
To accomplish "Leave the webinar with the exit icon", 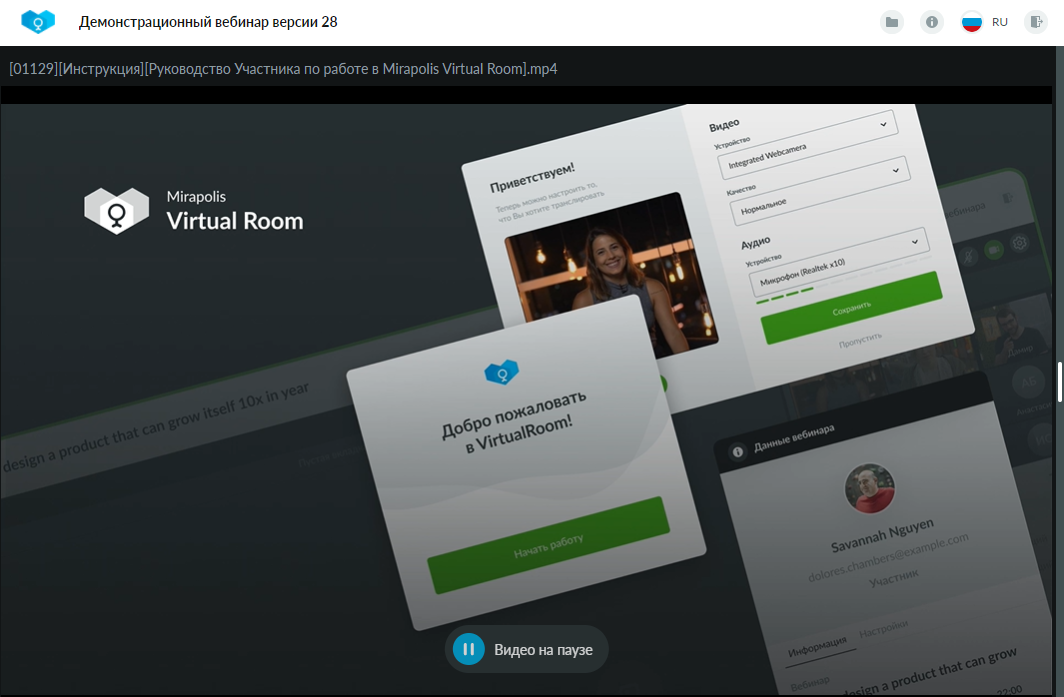I will click(x=1036, y=22).
